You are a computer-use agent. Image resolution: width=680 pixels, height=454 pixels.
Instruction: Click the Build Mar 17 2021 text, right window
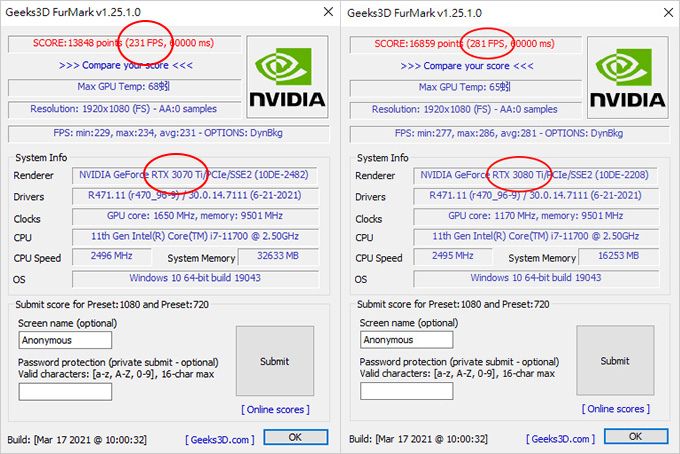coord(418,439)
